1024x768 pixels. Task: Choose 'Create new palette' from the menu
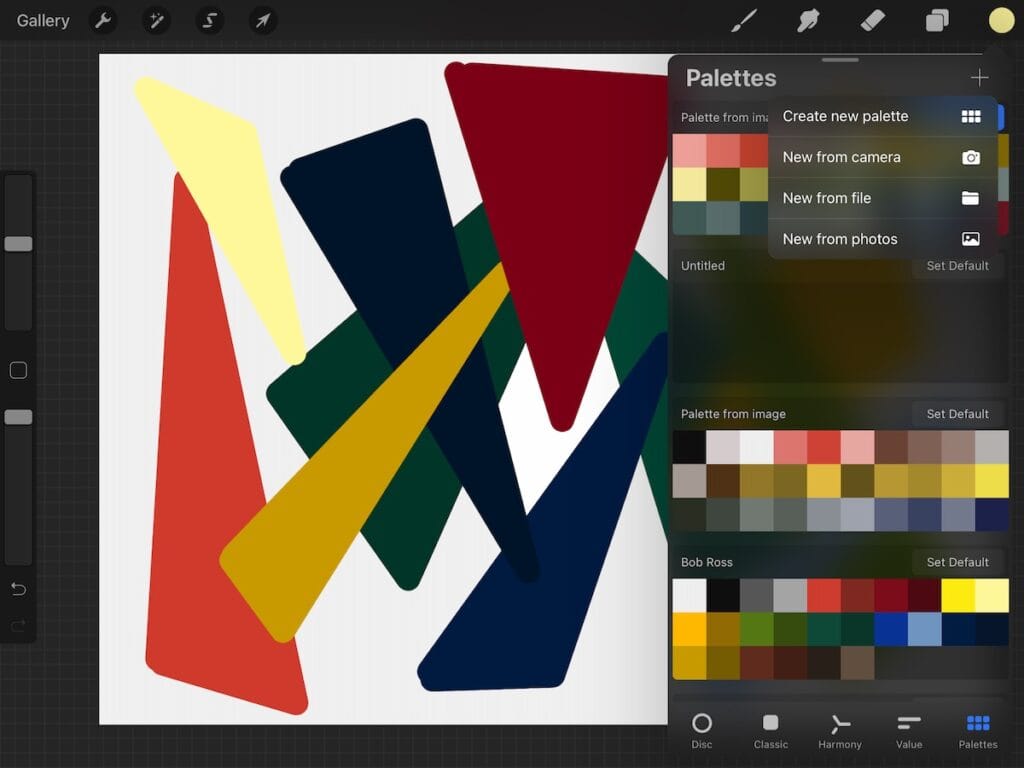point(845,116)
